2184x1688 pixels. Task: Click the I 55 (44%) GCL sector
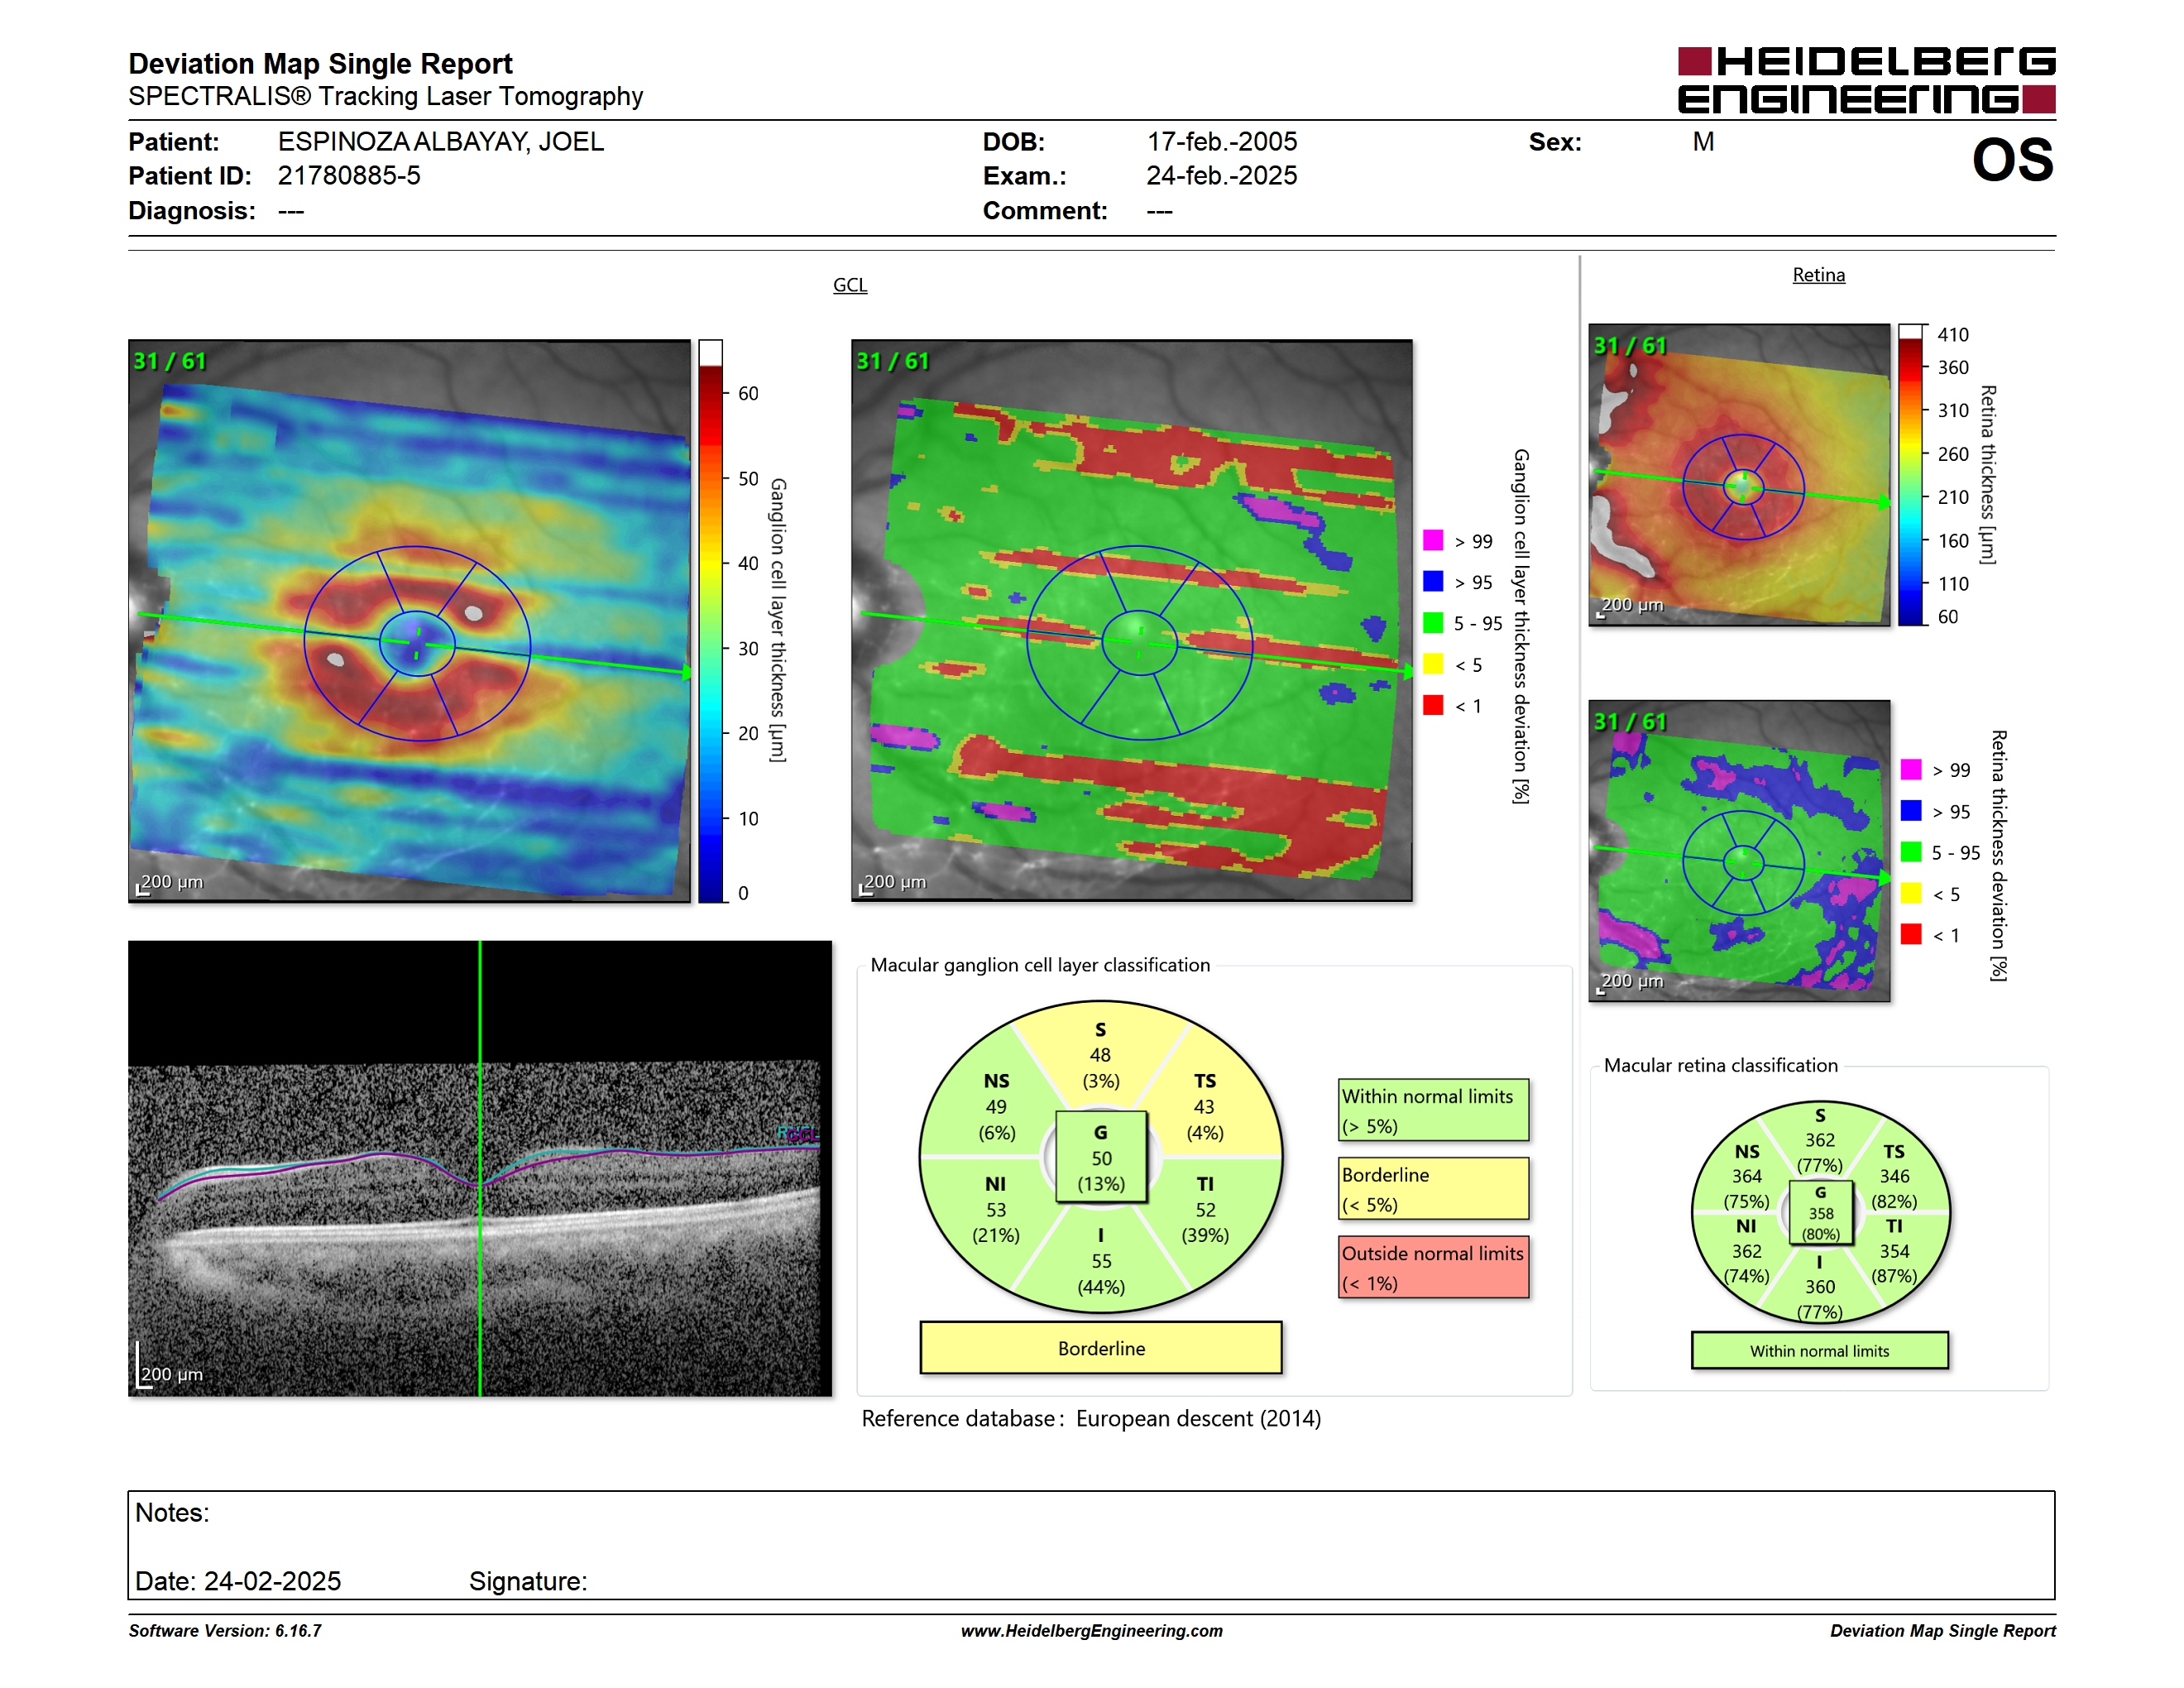1101,1260
